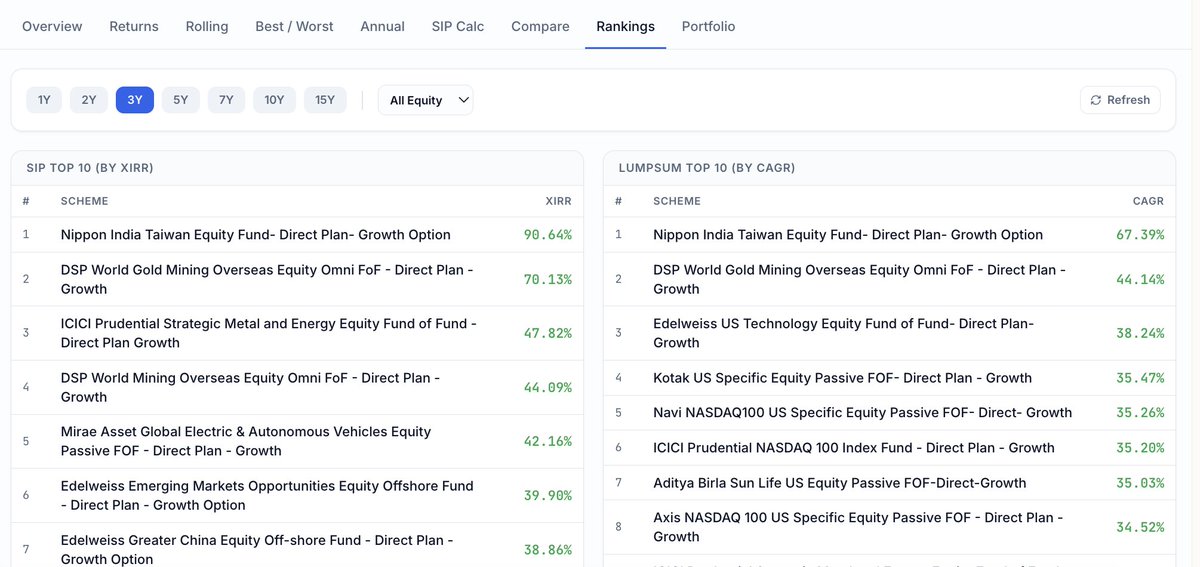Click the 38.86% XIRR value
The image size is (1200, 567).
[x=548, y=550]
